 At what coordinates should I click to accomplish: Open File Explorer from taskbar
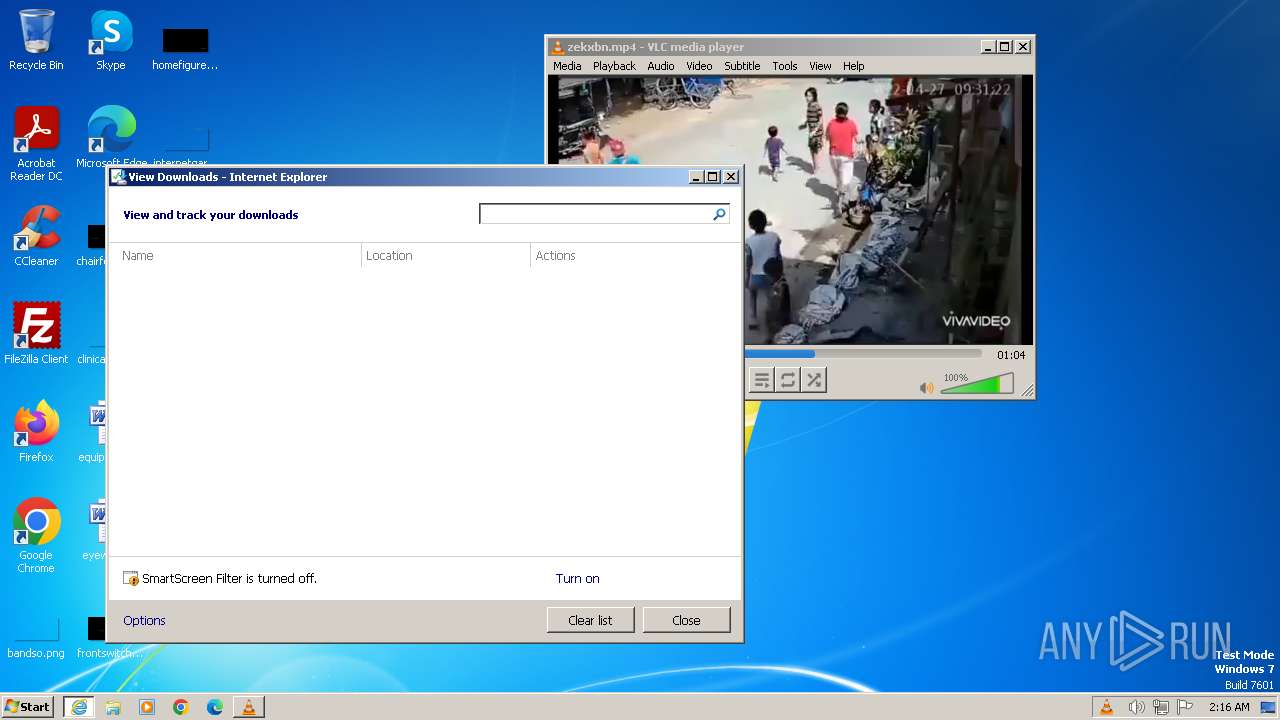(x=113, y=707)
